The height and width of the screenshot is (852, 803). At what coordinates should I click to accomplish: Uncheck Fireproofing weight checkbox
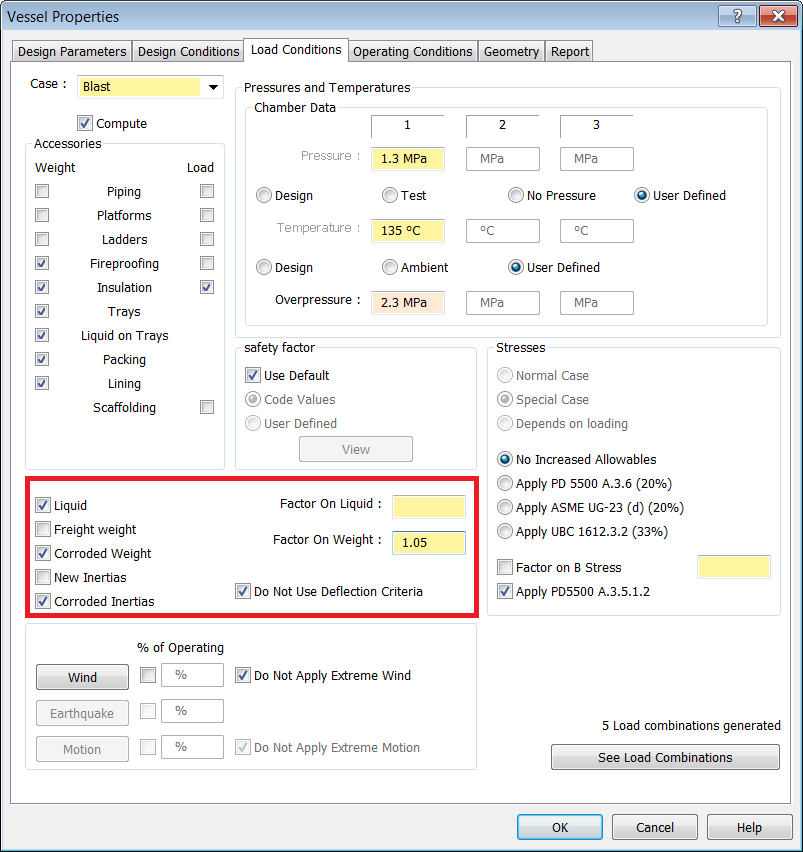click(x=42, y=263)
